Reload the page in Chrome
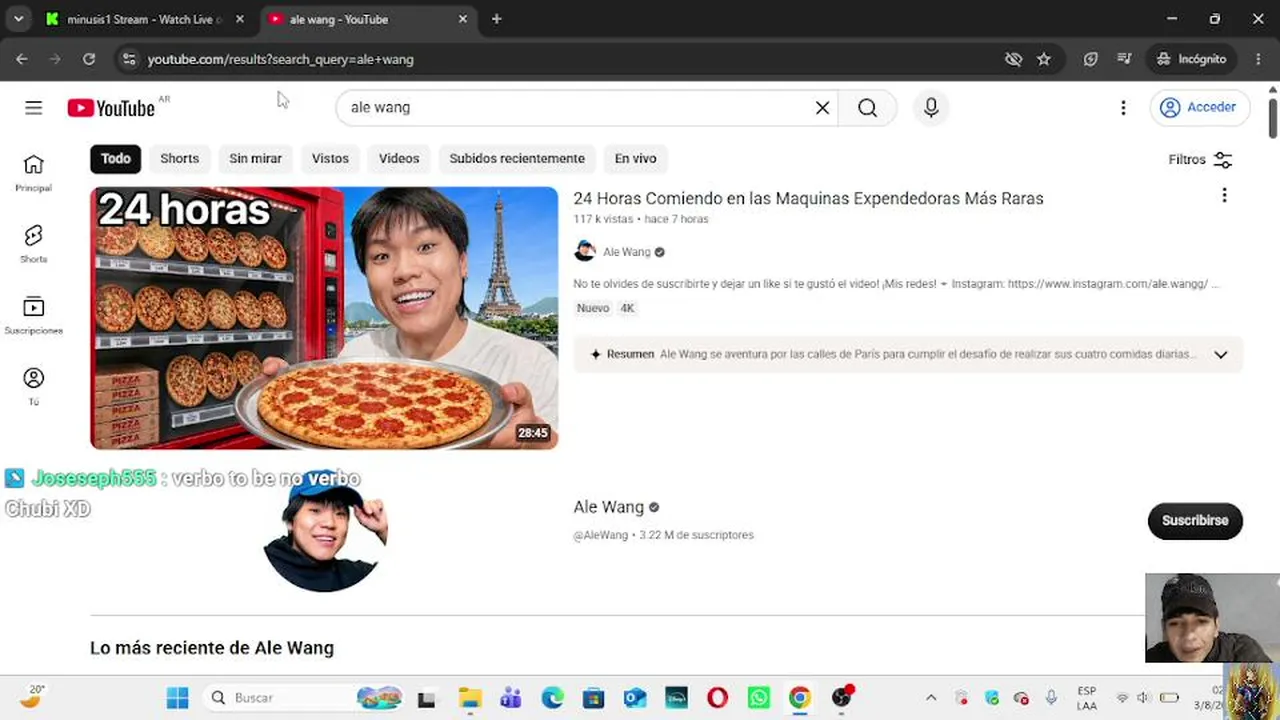 [89, 59]
